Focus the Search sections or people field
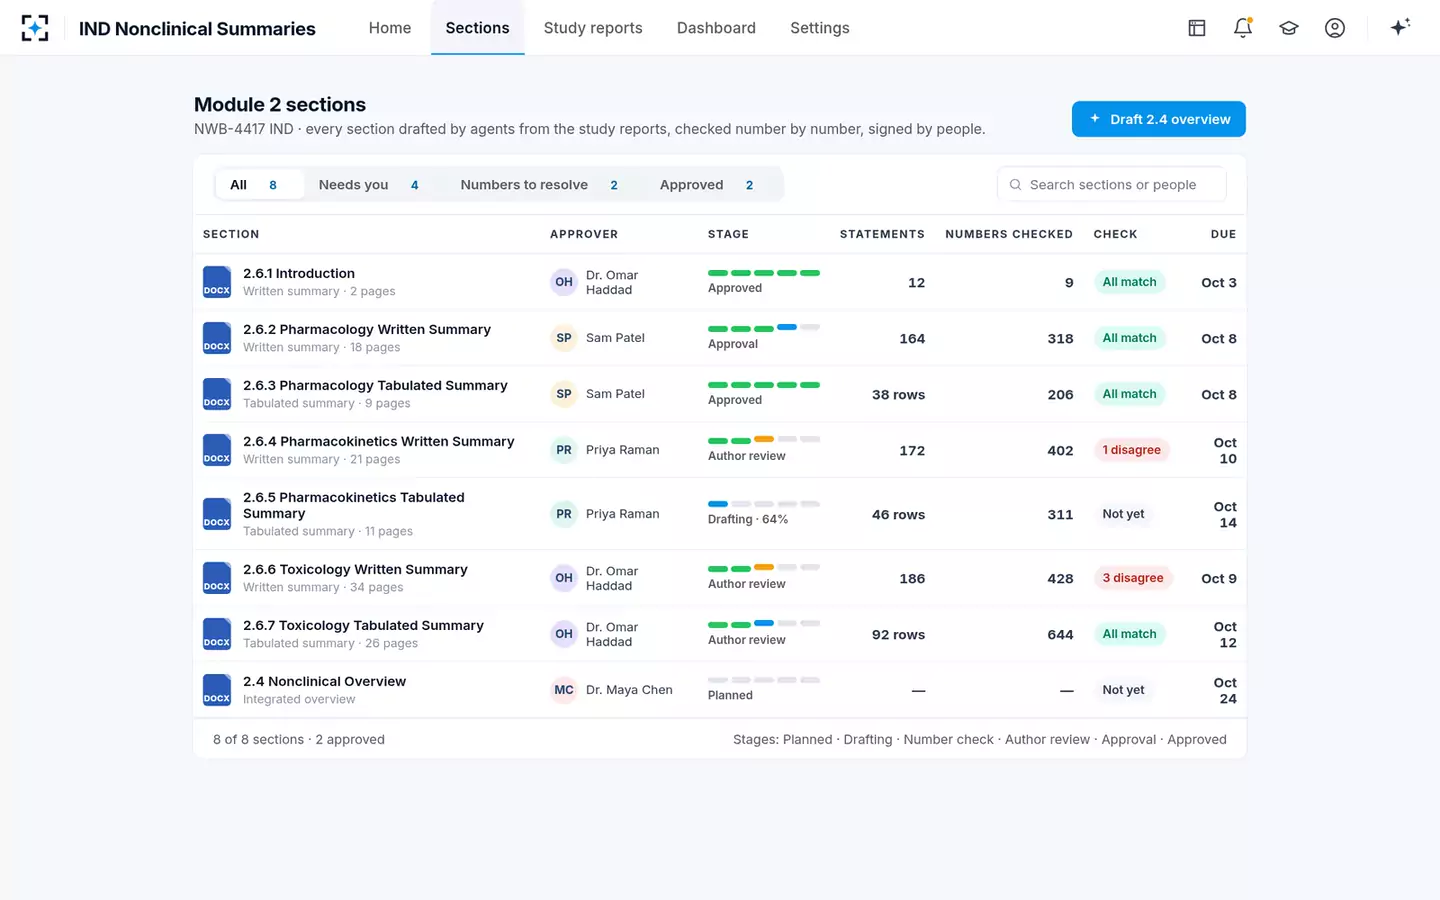This screenshot has height=900, width=1440. click(1112, 185)
